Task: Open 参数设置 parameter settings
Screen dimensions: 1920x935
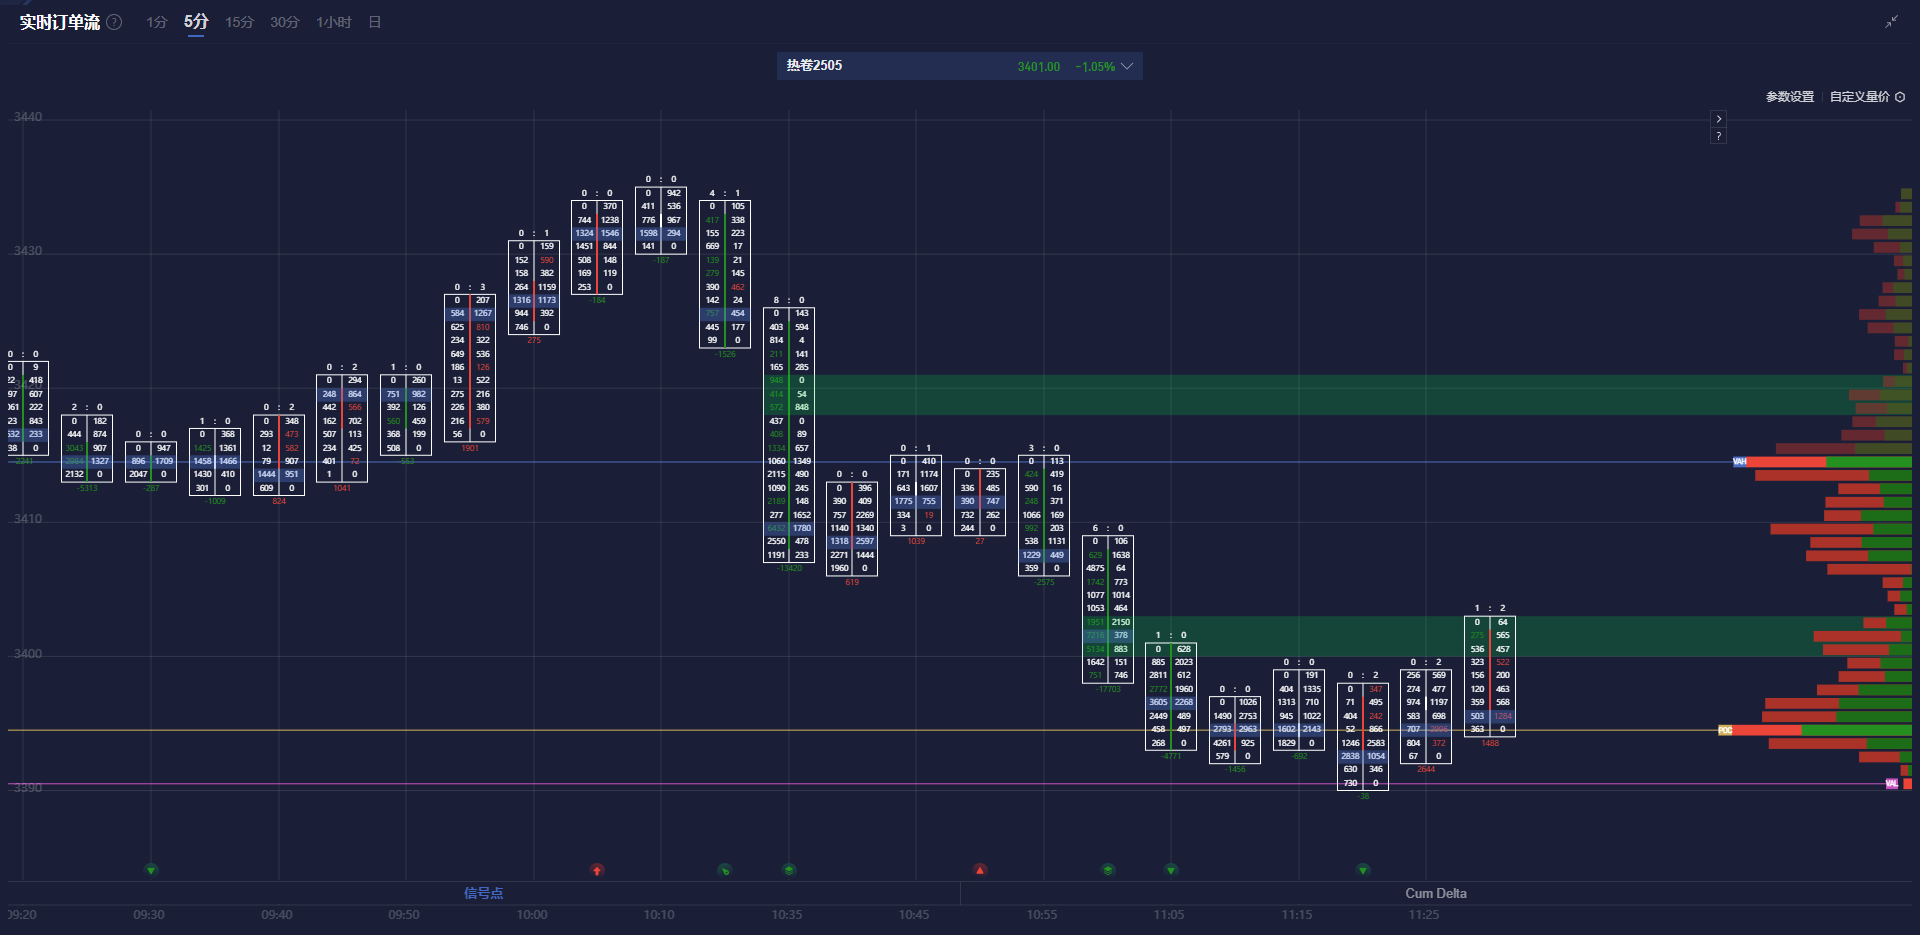Action: pyautogui.click(x=1789, y=97)
